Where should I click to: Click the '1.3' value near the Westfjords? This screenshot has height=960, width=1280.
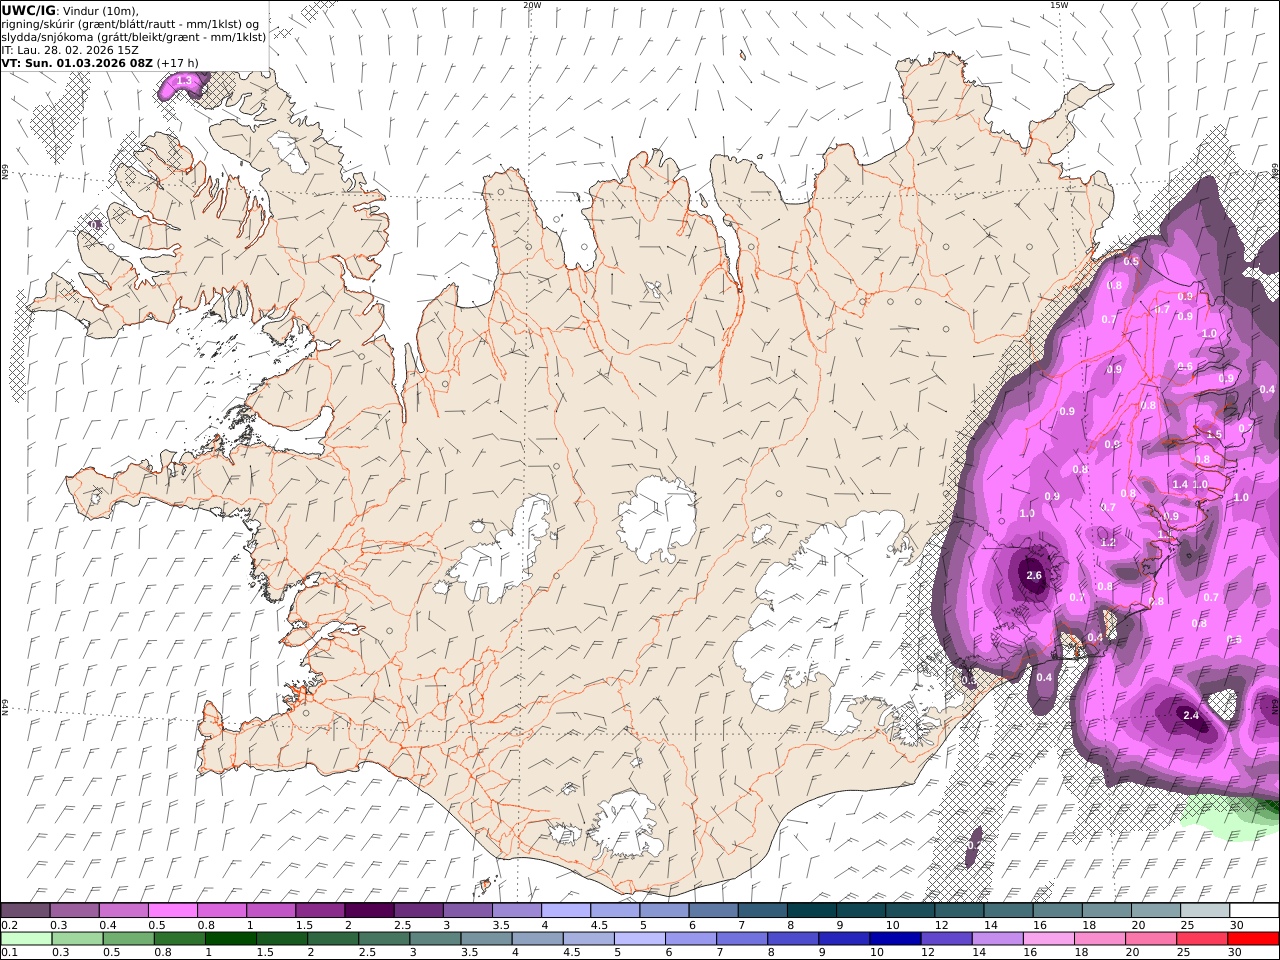point(184,80)
